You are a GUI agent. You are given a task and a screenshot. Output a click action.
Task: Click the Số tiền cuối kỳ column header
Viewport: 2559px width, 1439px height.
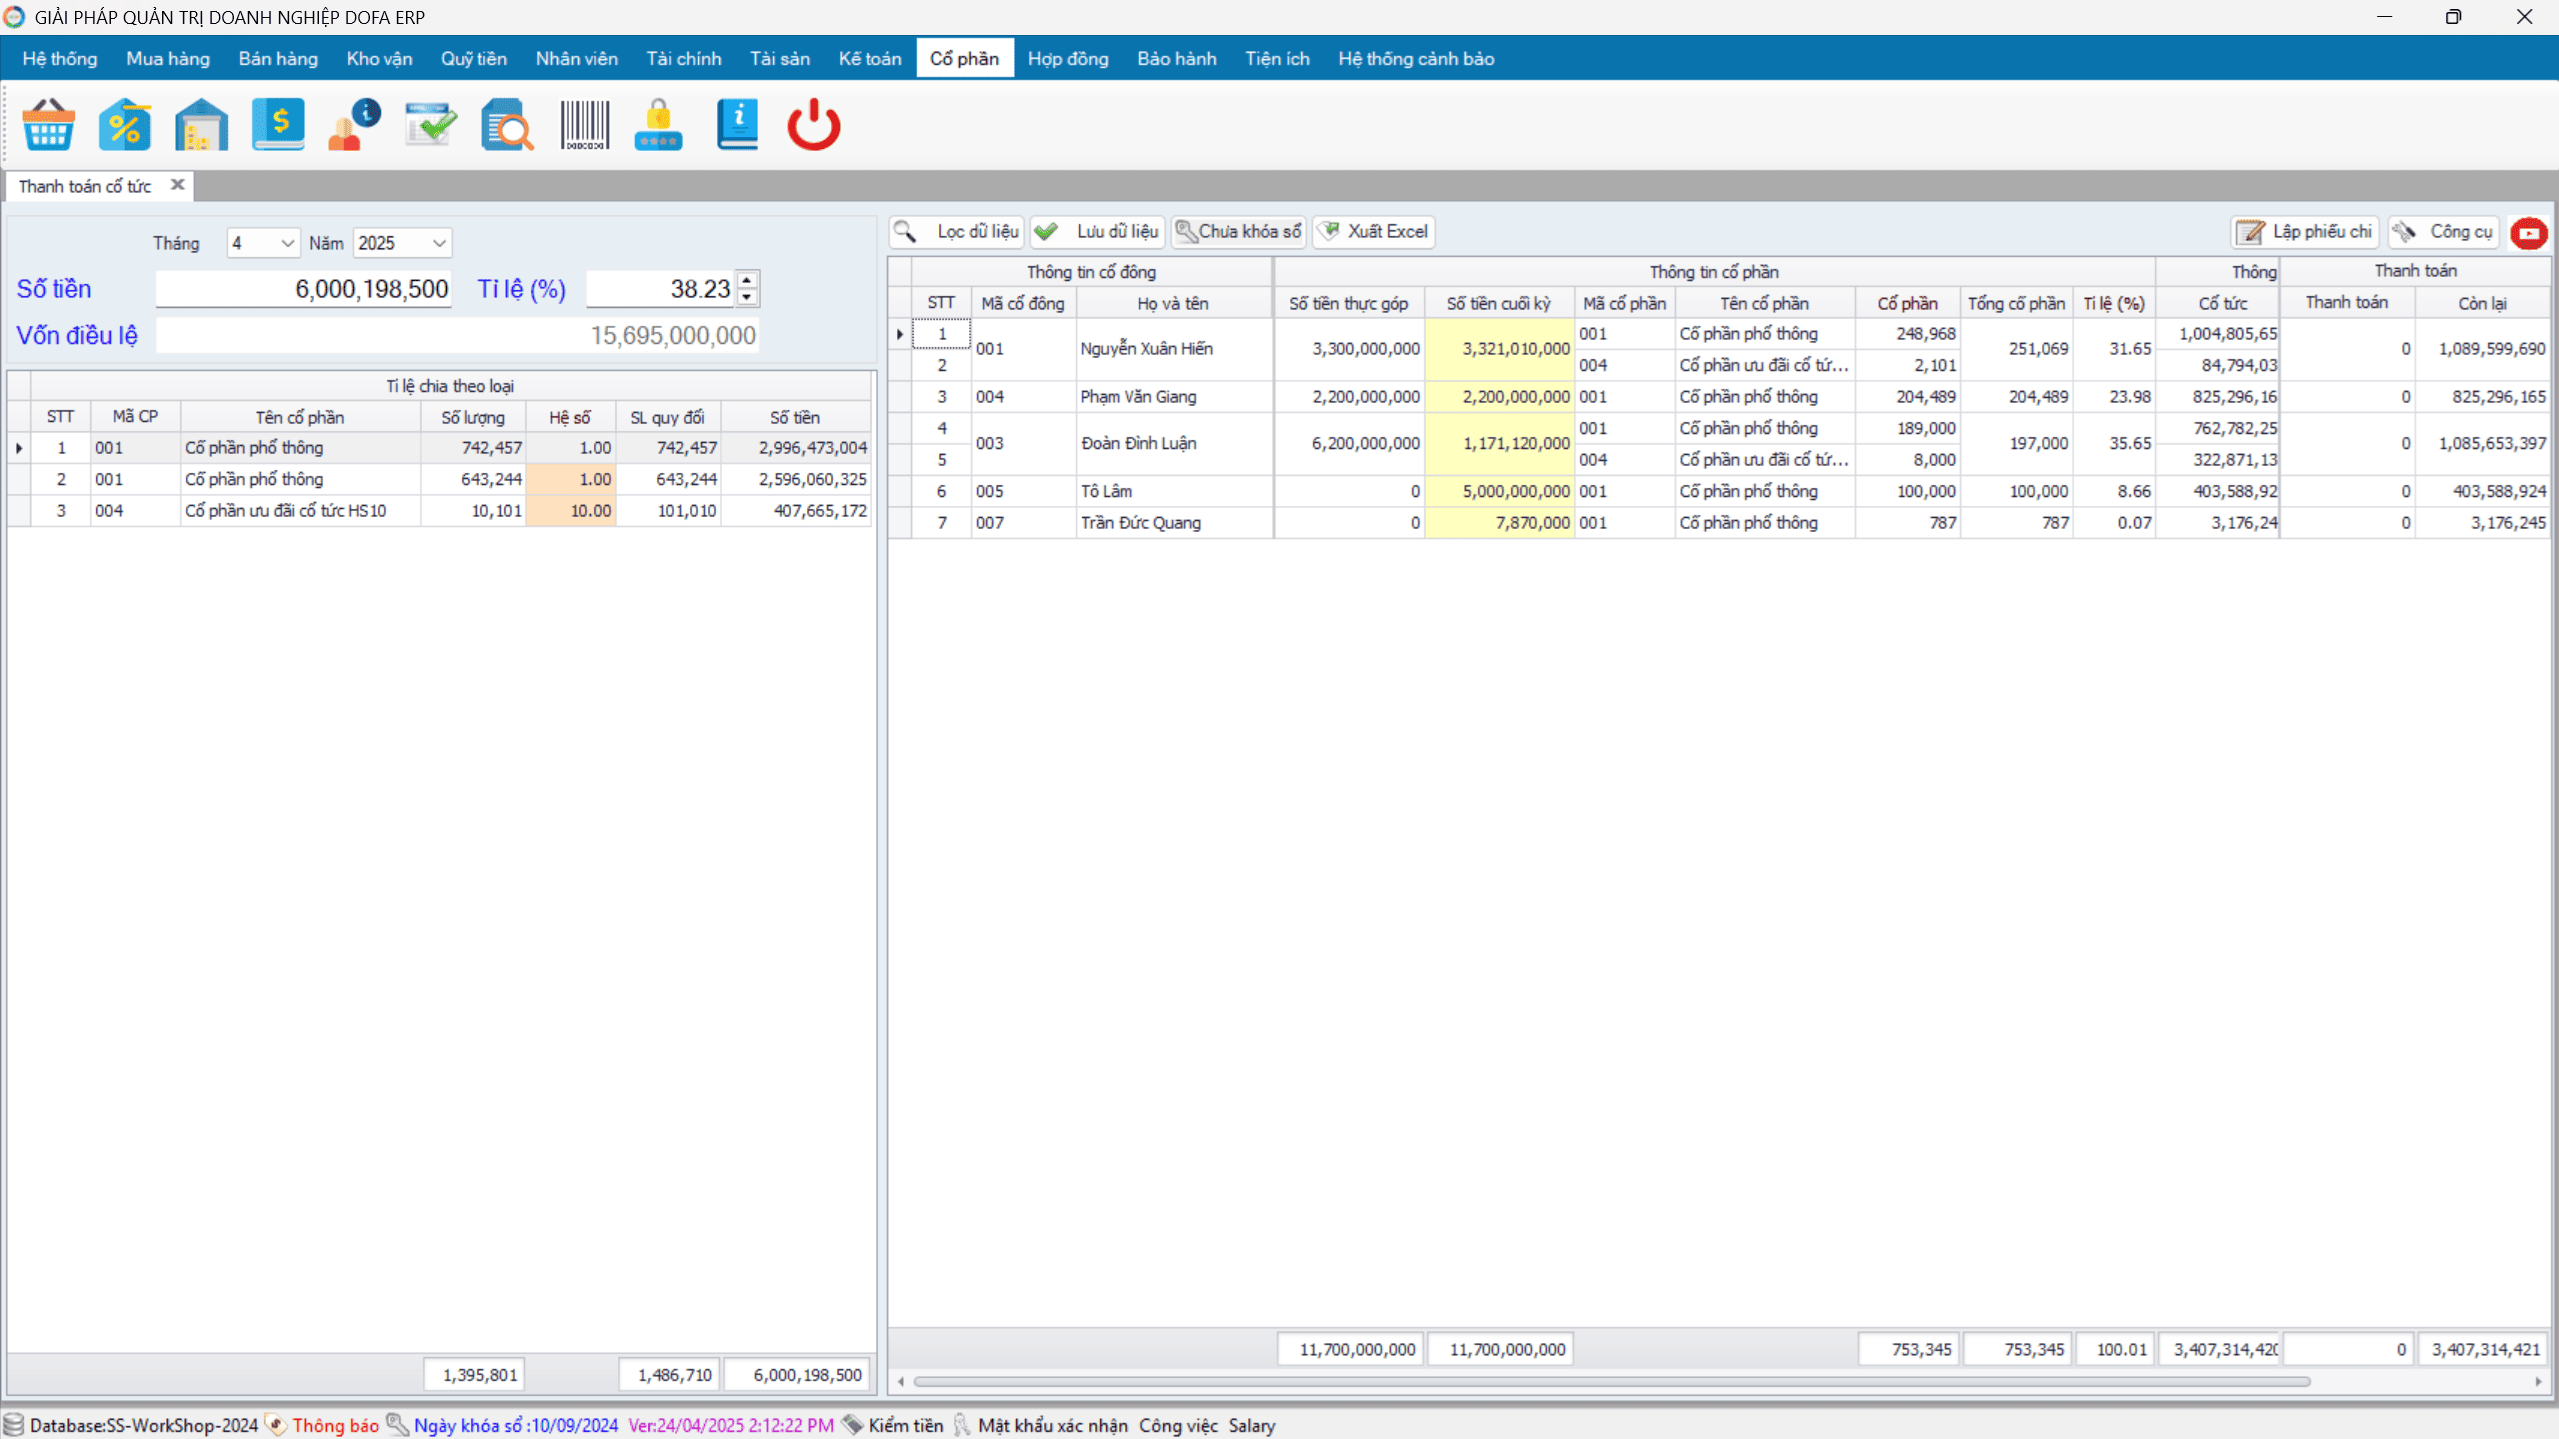pyautogui.click(x=1498, y=303)
